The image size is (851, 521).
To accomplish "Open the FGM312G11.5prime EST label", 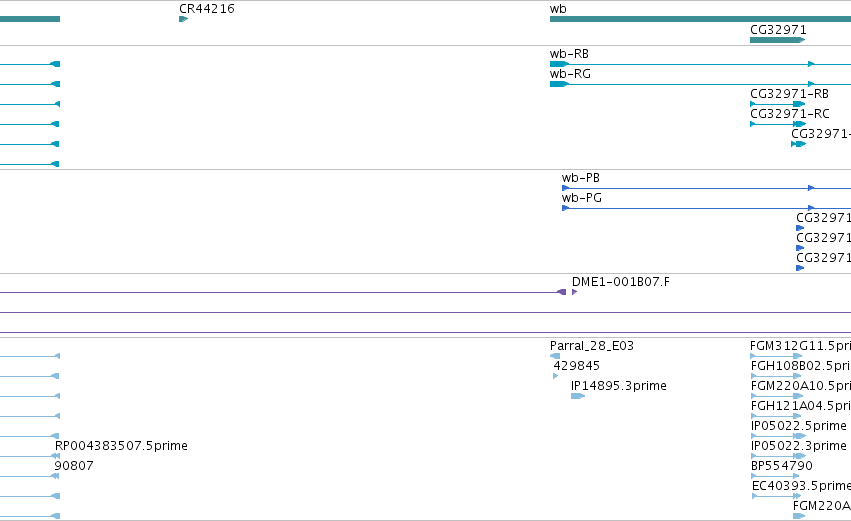I will click(x=801, y=346).
